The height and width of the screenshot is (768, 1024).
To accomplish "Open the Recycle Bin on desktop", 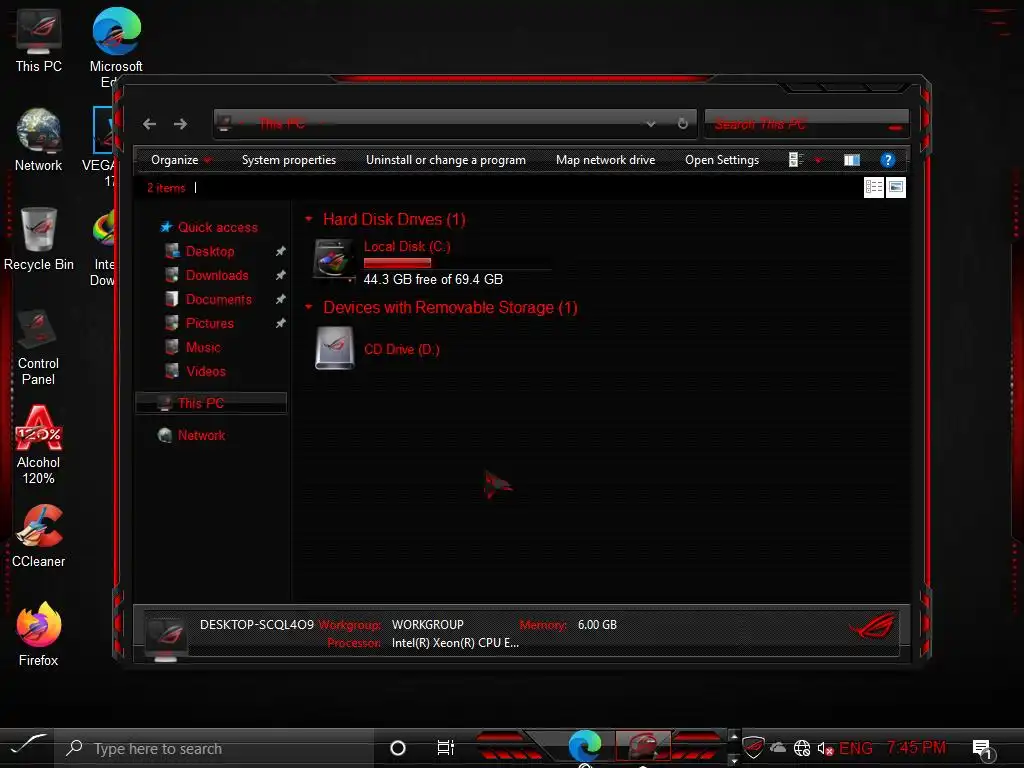I will pyautogui.click(x=39, y=239).
